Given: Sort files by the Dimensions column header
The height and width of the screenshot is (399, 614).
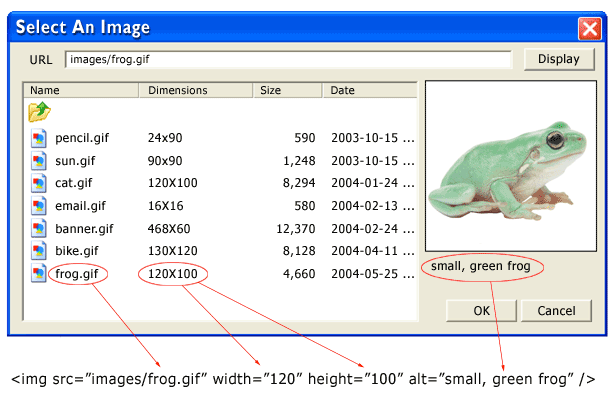Looking at the screenshot, I should click(196, 90).
